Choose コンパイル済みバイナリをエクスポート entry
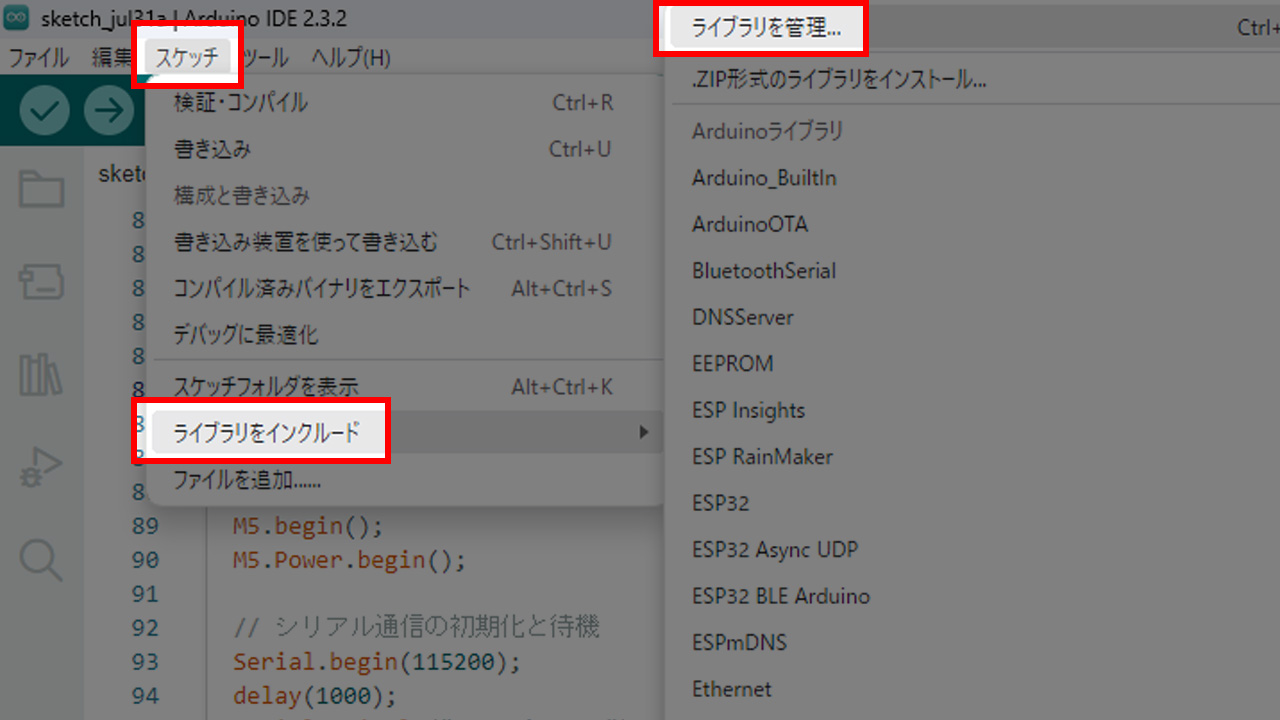The width and height of the screenshot is (1280, 720). [321, 289]
